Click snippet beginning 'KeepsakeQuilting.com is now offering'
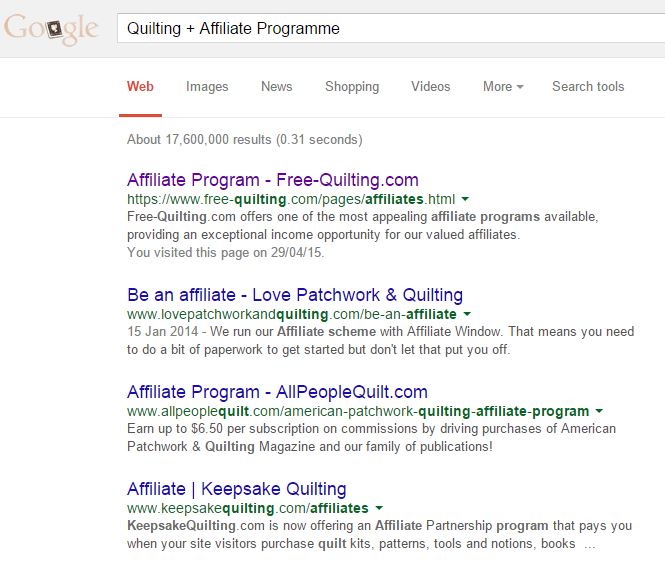The width and height of the screenshot is (665, 566). 380,535
